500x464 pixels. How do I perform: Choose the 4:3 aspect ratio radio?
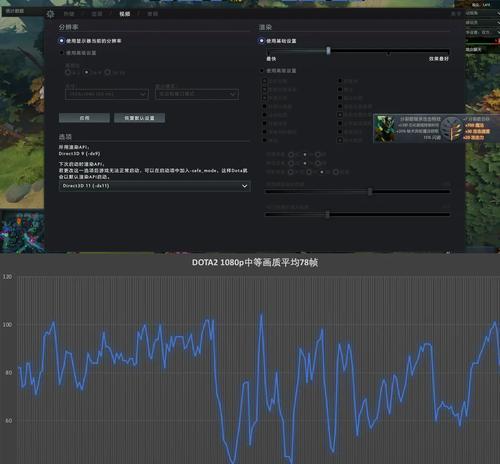click(68, 72)
